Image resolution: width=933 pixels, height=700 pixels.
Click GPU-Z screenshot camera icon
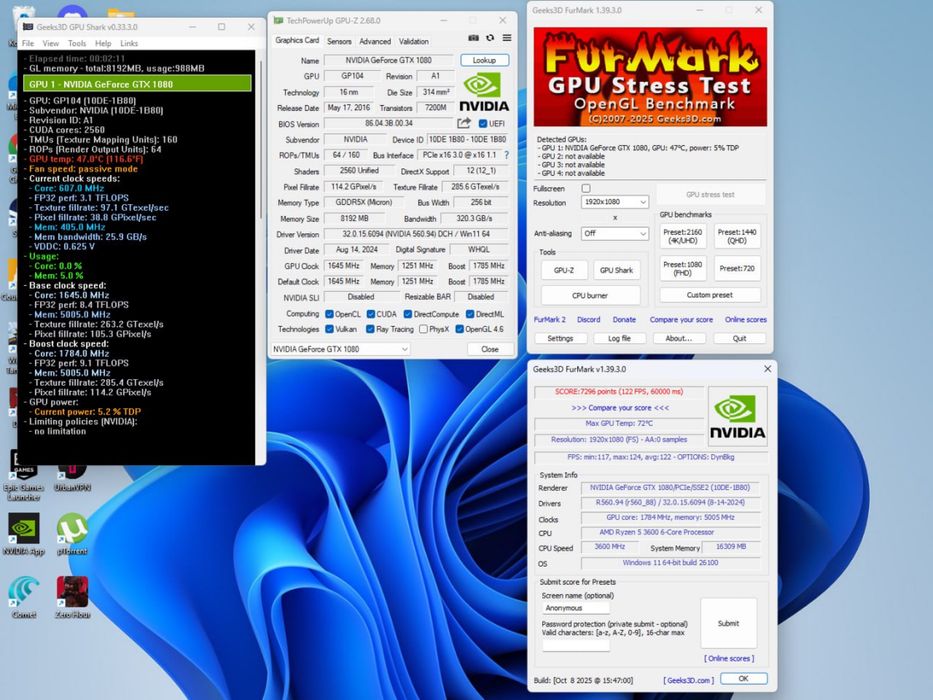[473, 38]
